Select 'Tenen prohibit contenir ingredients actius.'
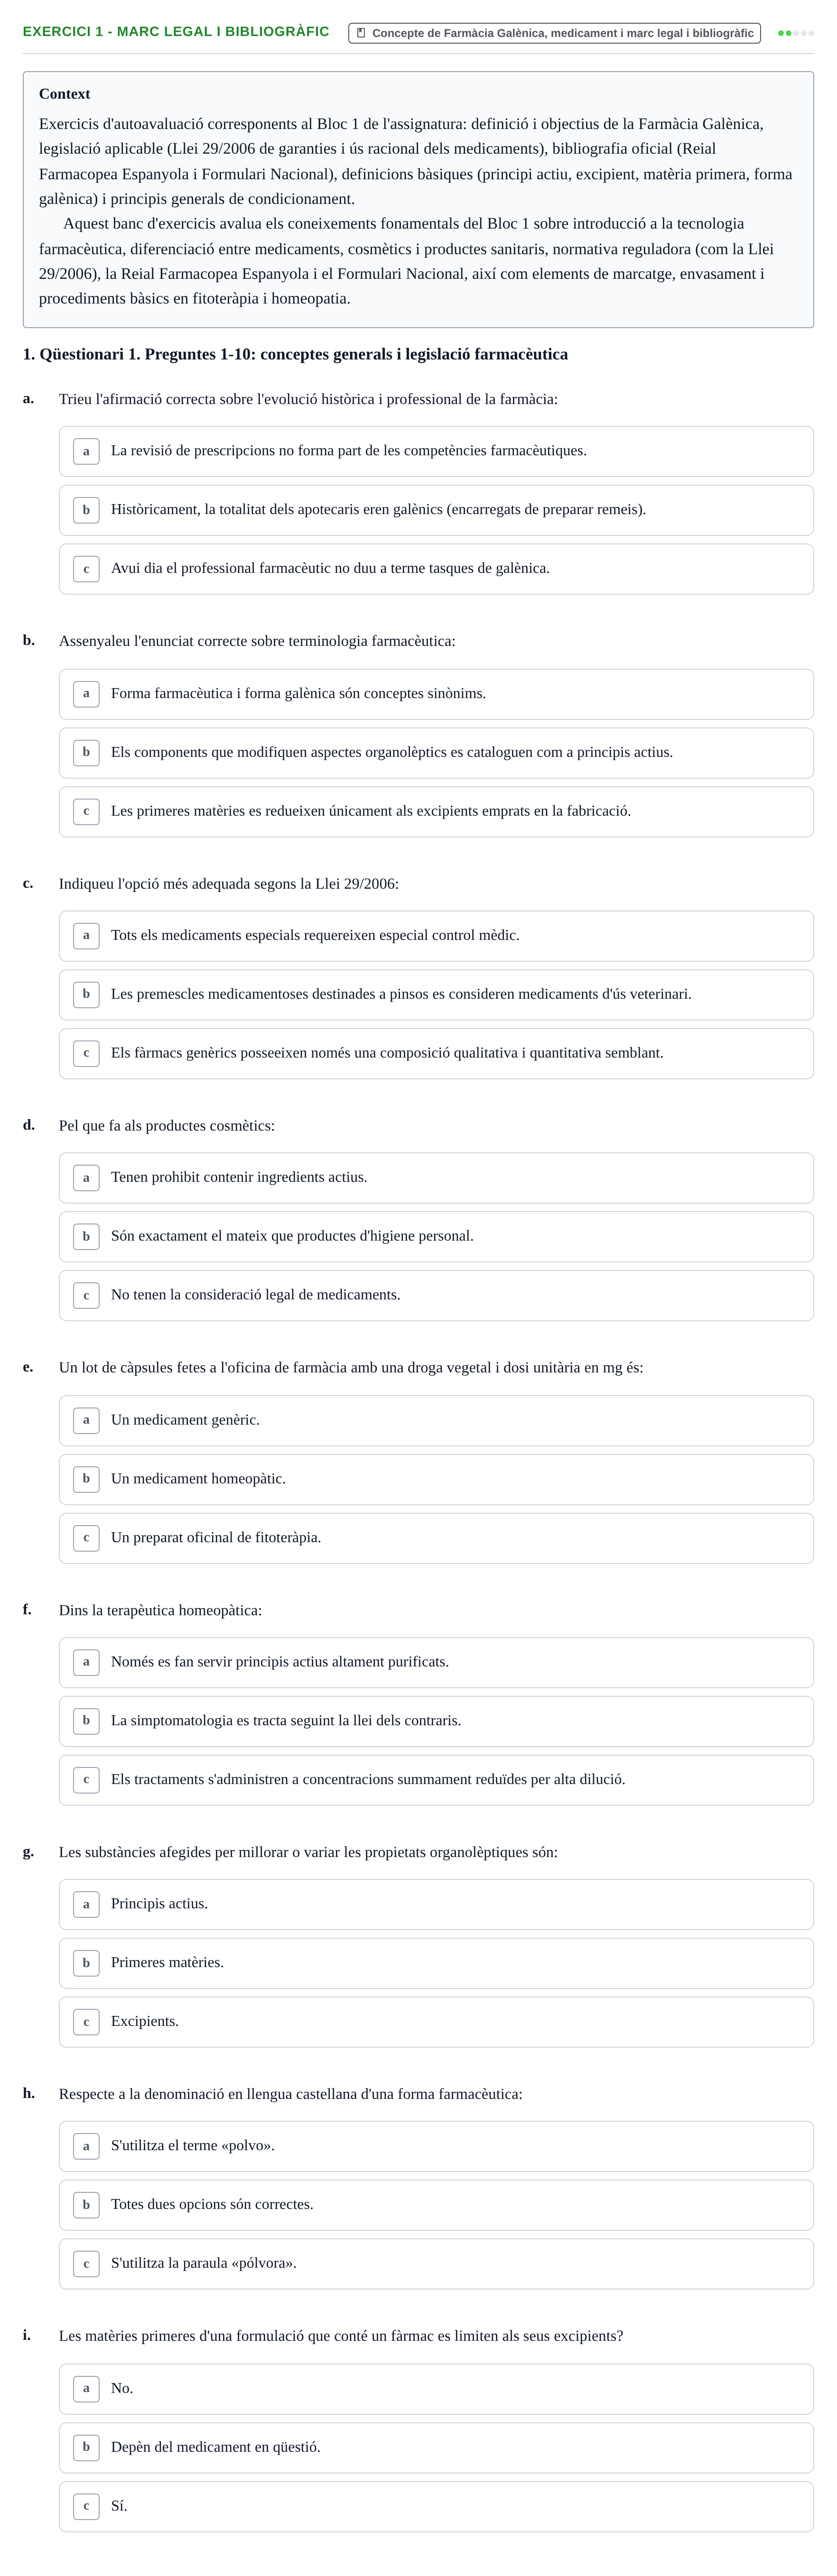Image resolution: width=837 pixels, height=2576 pixels. coord(436,1178)
